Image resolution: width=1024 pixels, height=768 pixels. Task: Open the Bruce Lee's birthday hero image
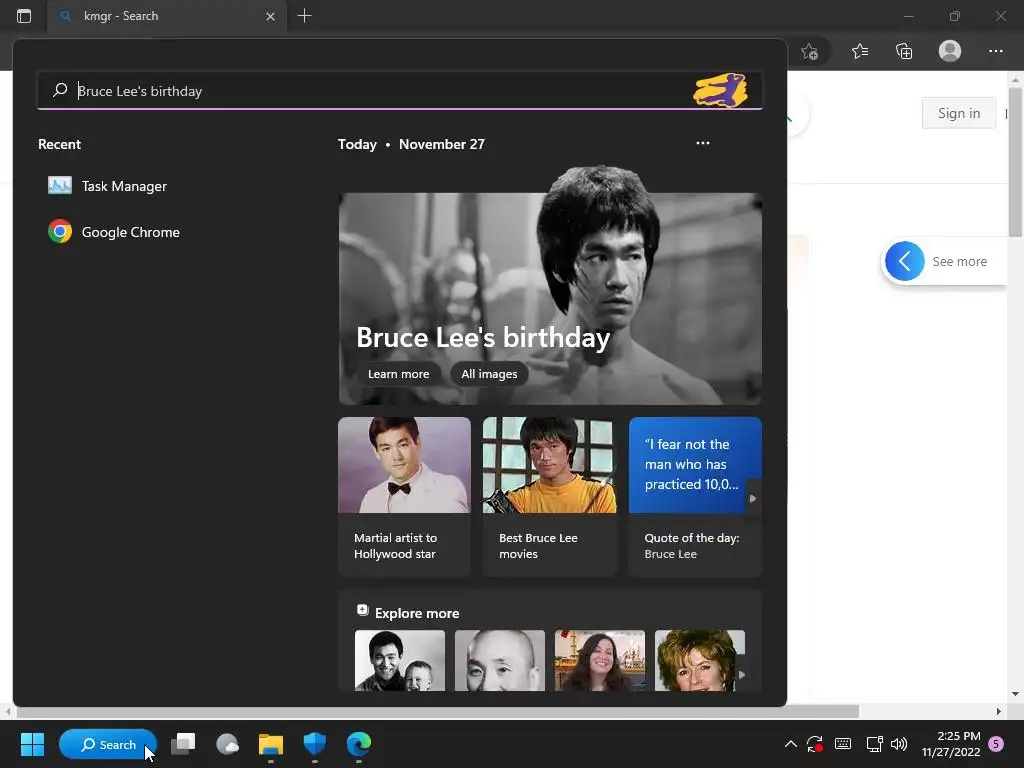click(x=550, y=287)
